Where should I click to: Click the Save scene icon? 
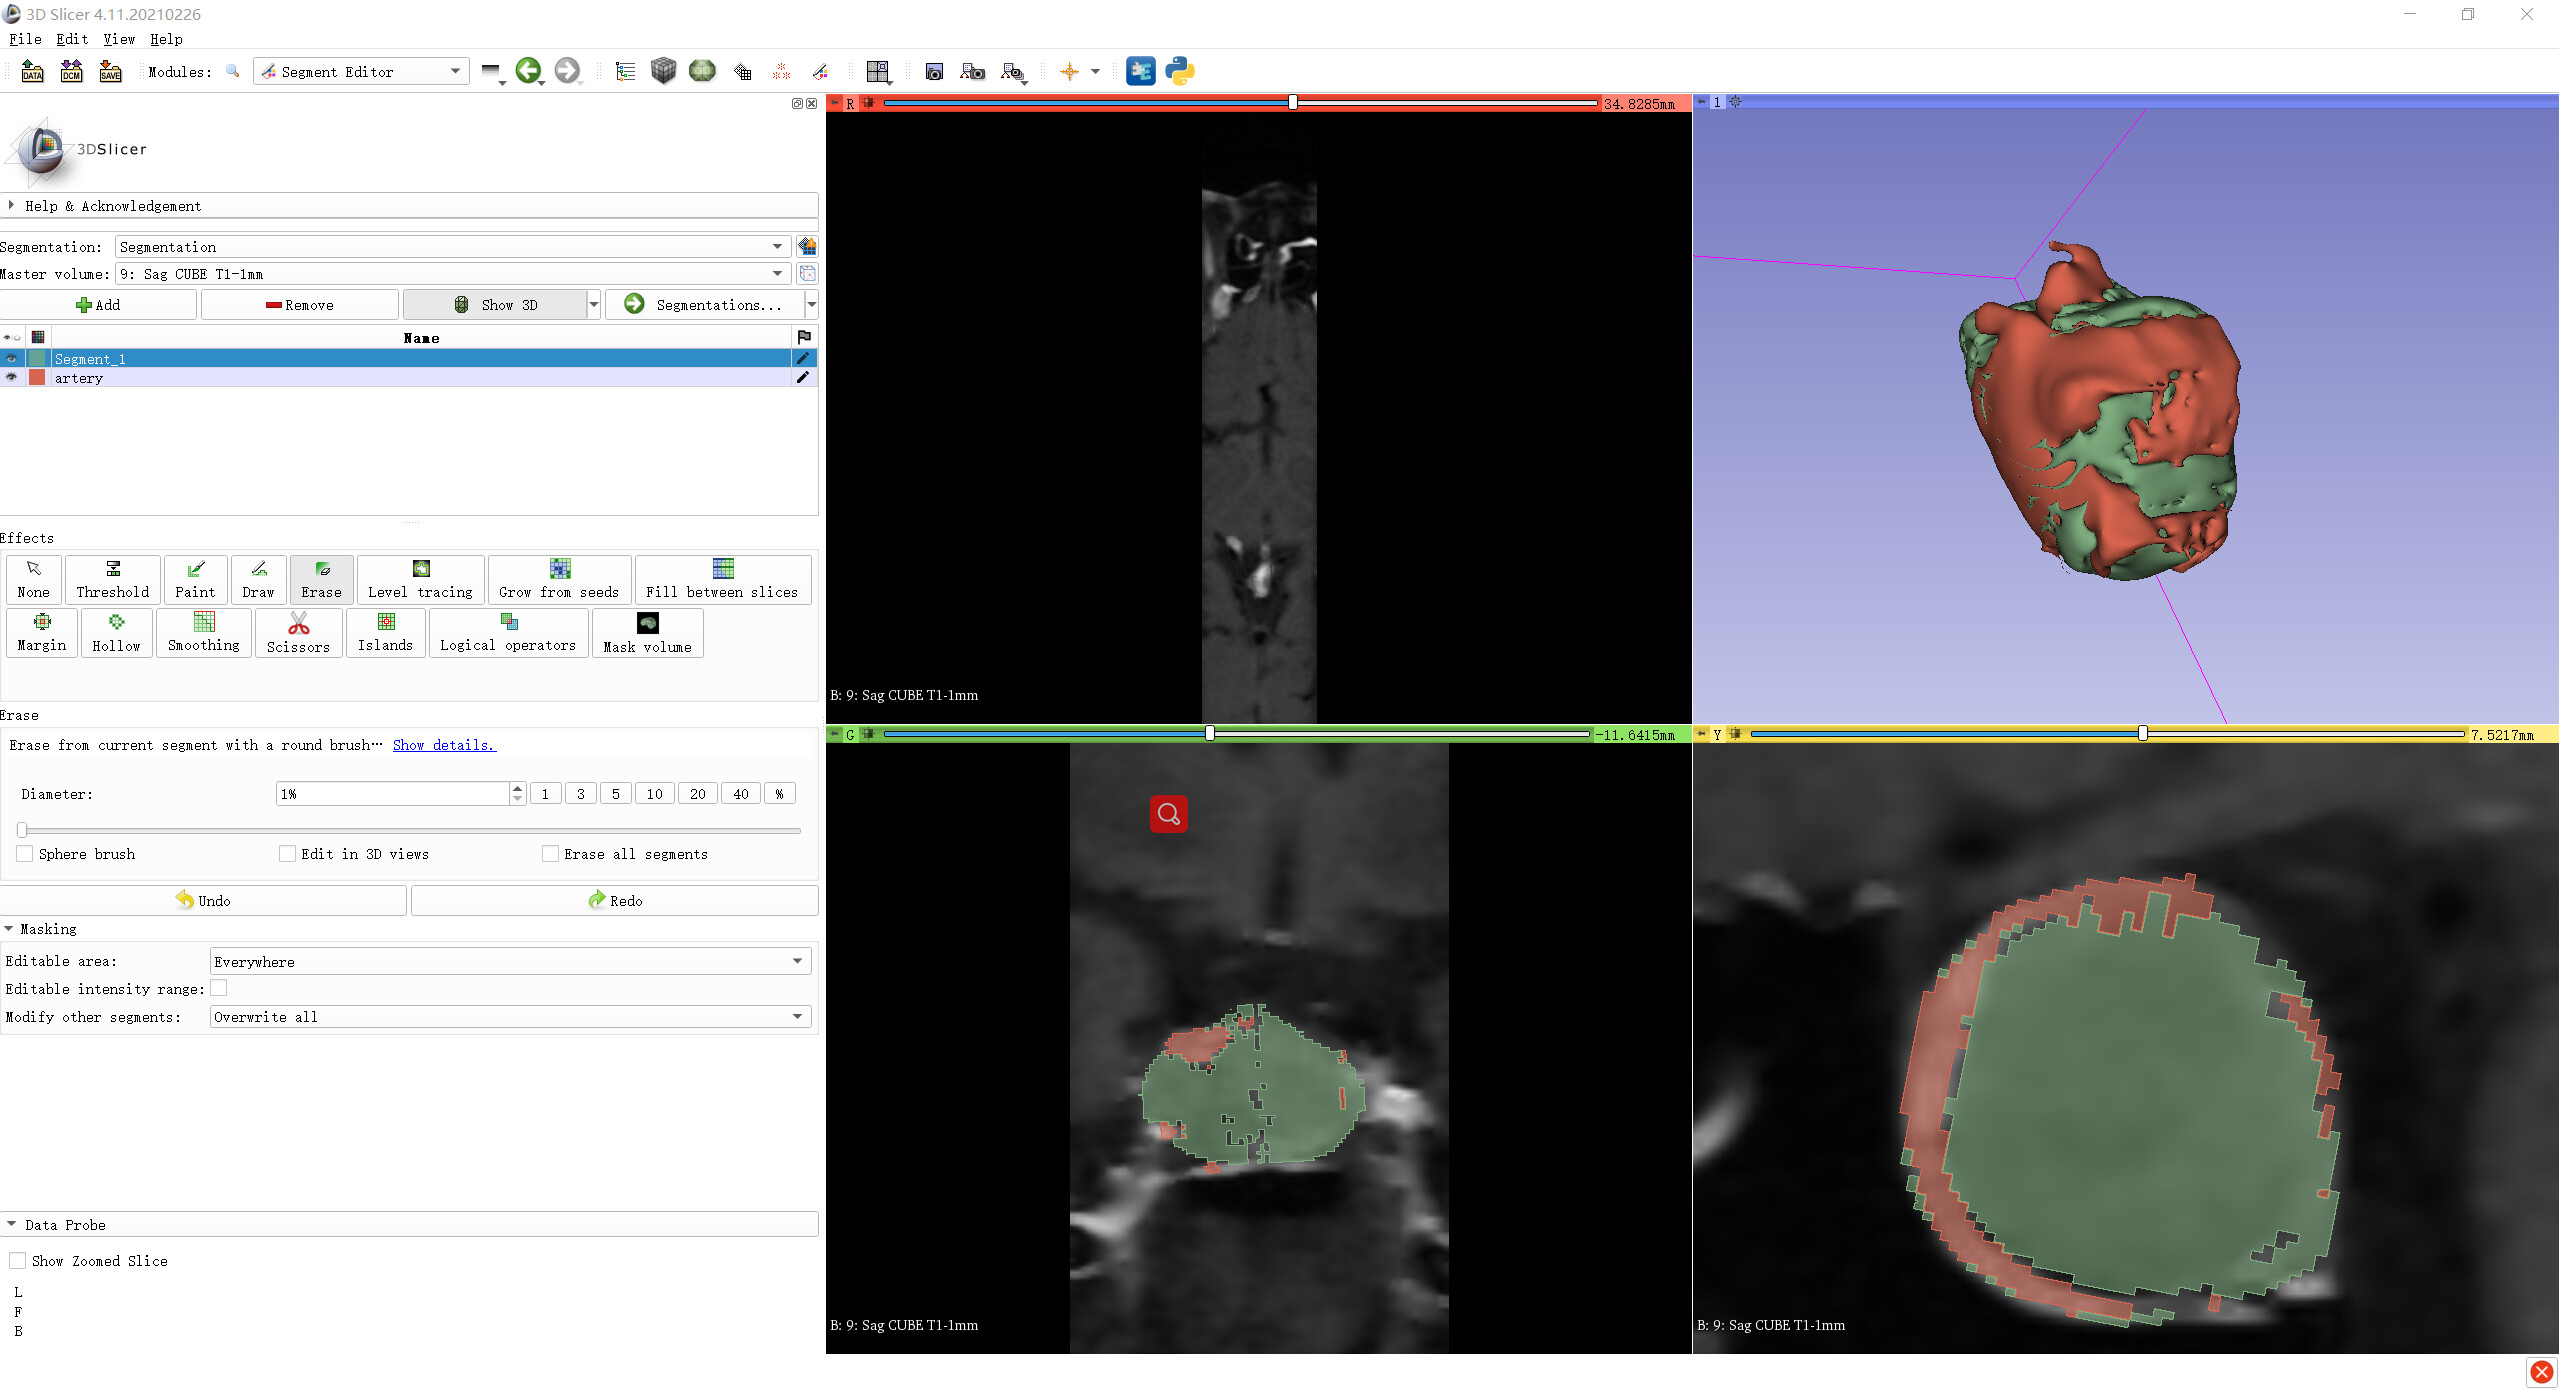pos(110,71)
